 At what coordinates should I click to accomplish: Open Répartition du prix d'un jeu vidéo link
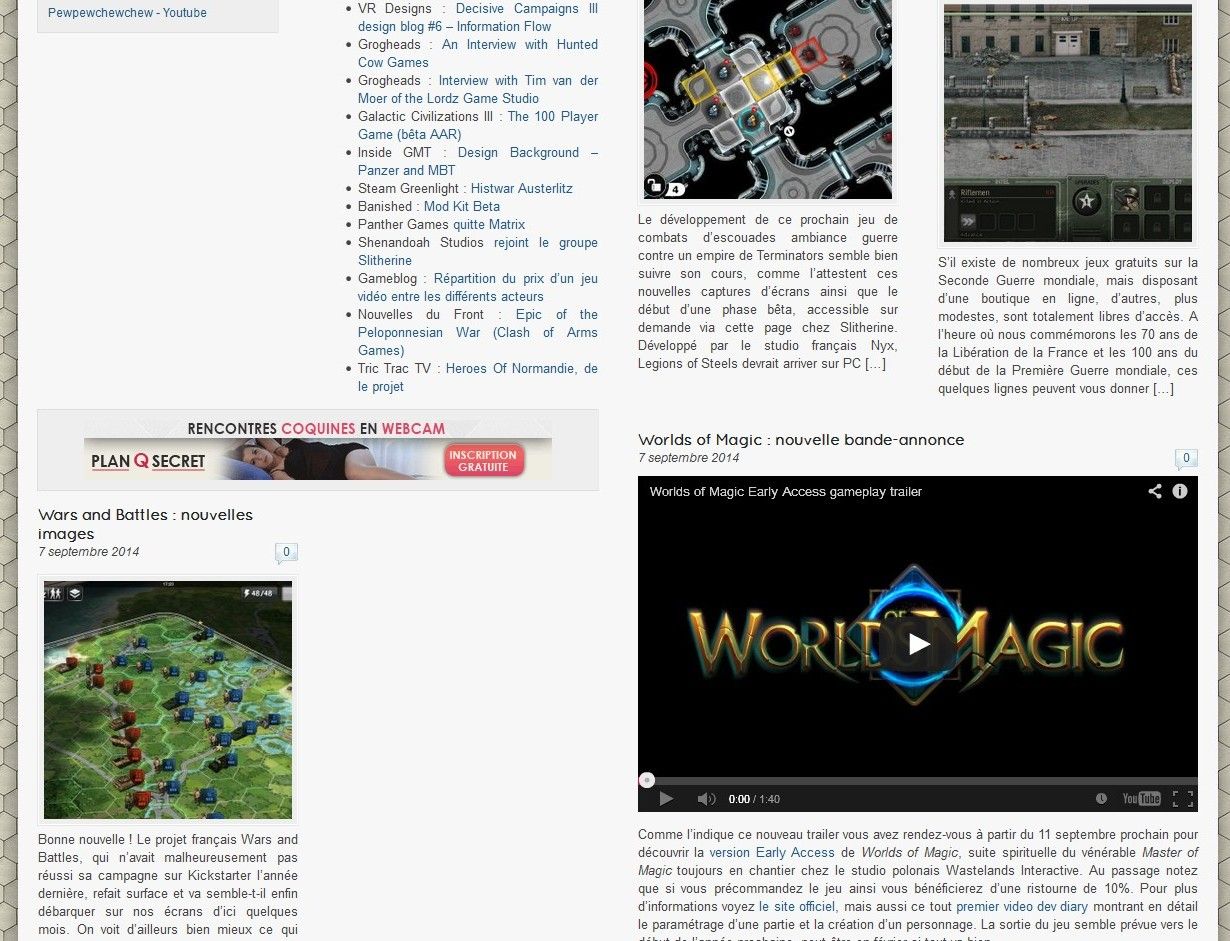[x=478, y=287]
